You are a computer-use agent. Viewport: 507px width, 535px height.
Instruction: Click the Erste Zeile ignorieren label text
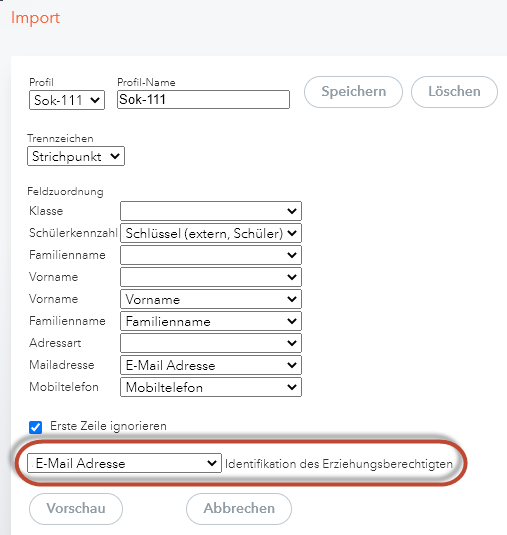[x=108, y=426]
